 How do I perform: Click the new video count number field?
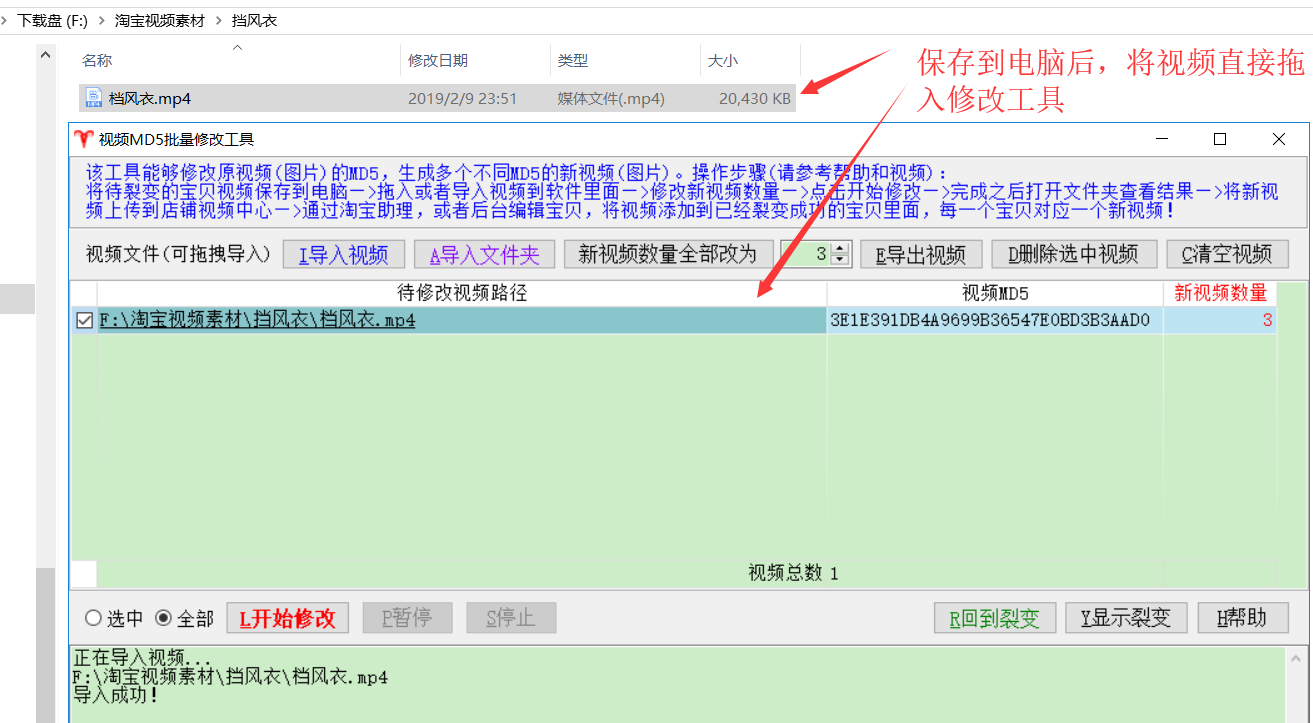pyautogui.click(x=806, y=255)
